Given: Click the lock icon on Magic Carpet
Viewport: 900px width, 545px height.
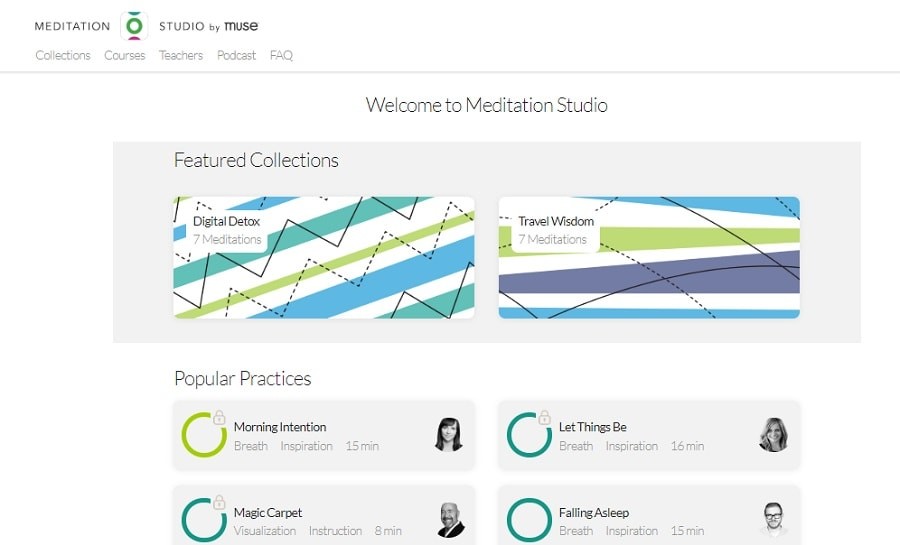Looking at the screenshot, I should [219, 502].
